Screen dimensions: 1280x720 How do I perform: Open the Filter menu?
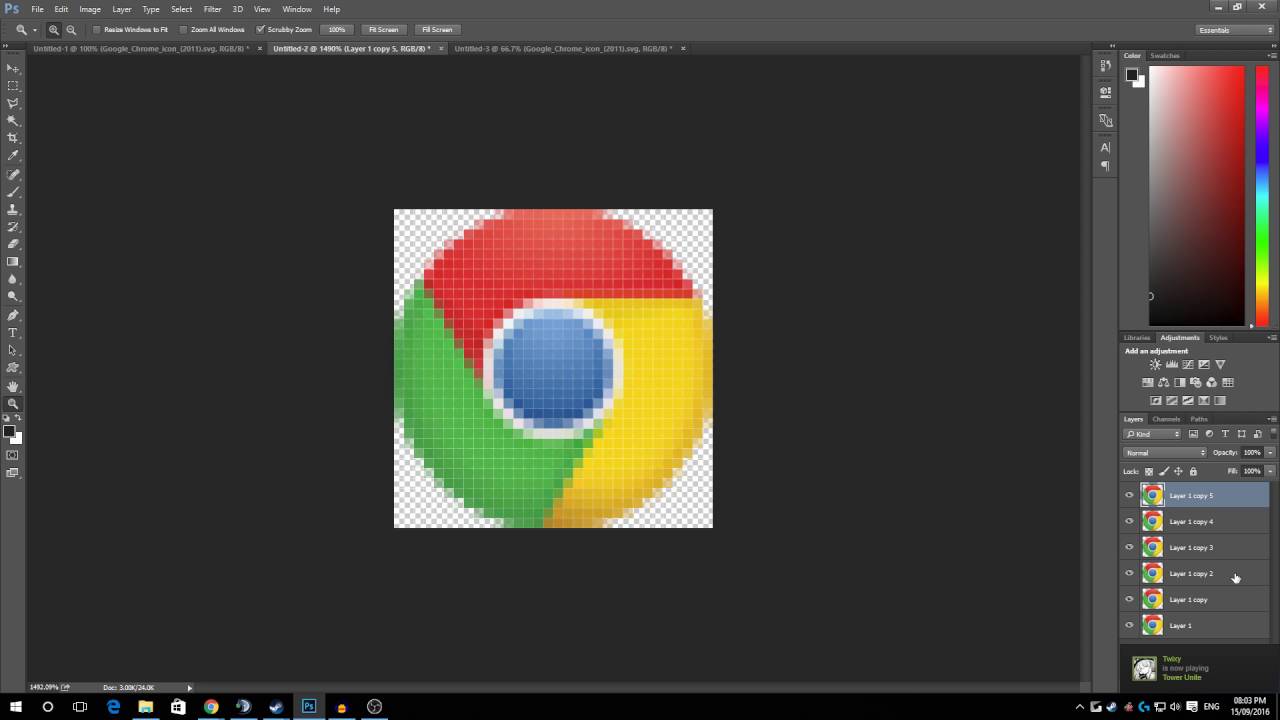(x=212, y=9)
